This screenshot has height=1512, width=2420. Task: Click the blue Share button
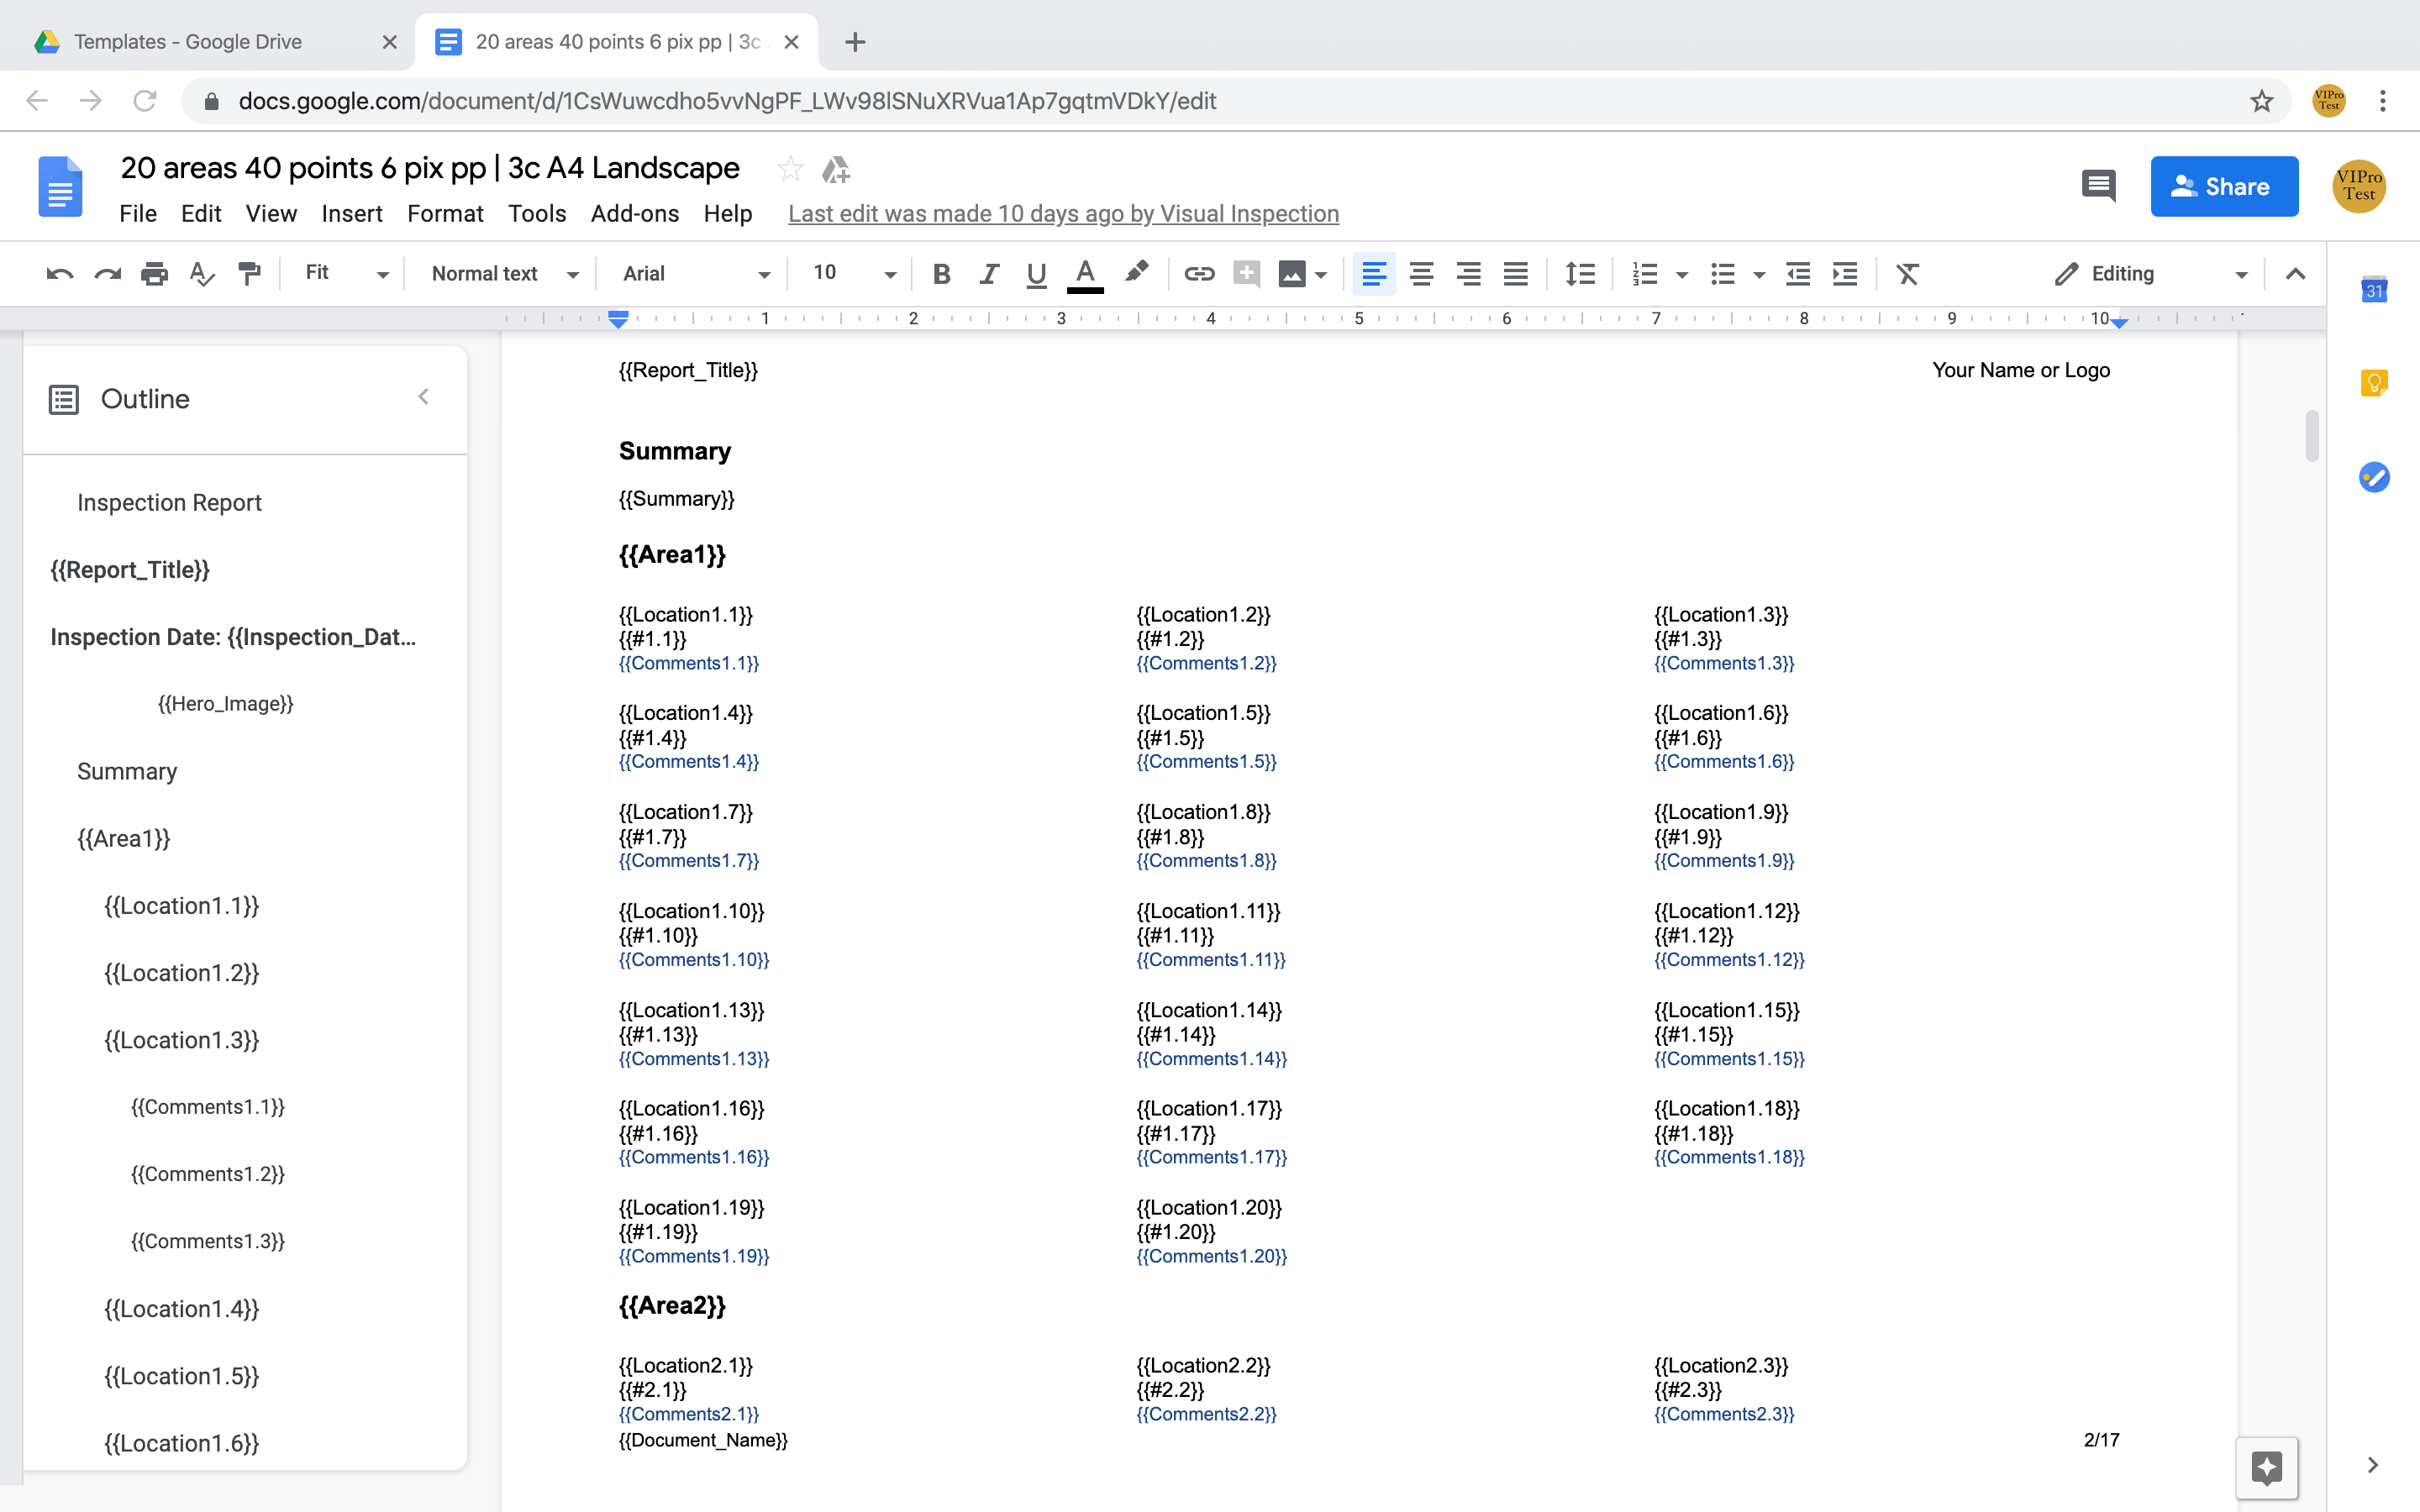click(2224, 186)
